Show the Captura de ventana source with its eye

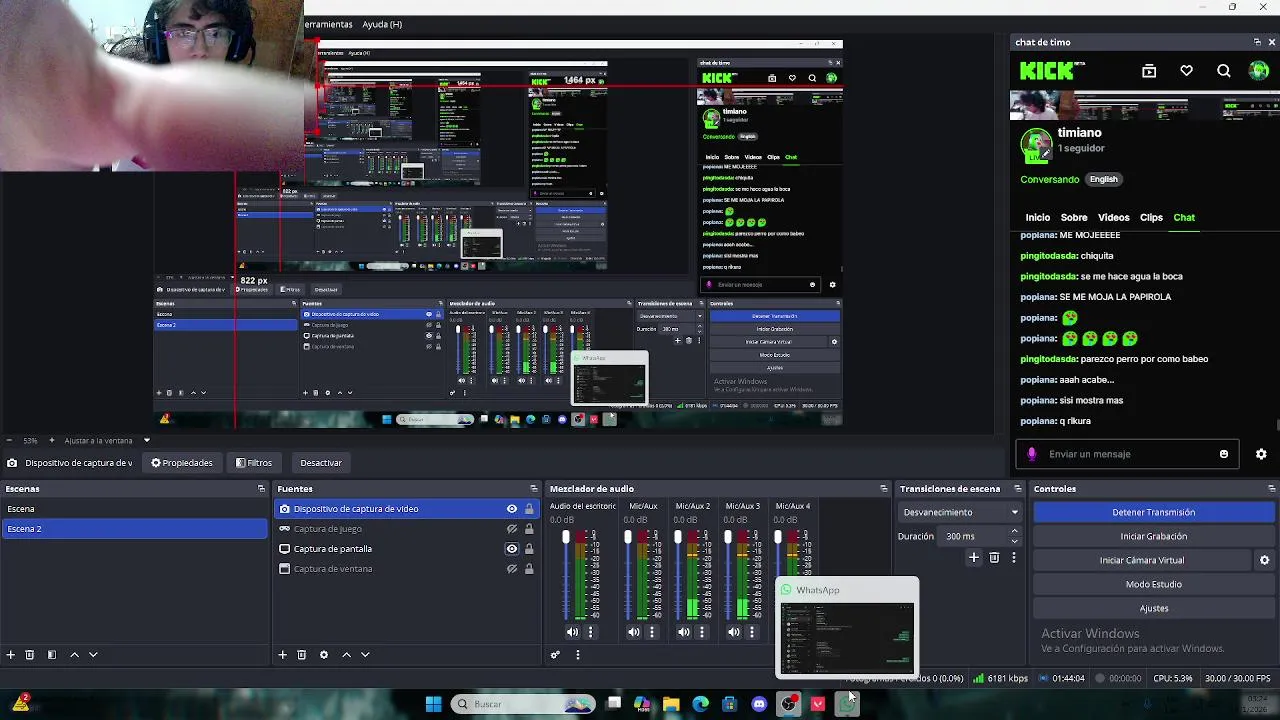click(512, 569)
